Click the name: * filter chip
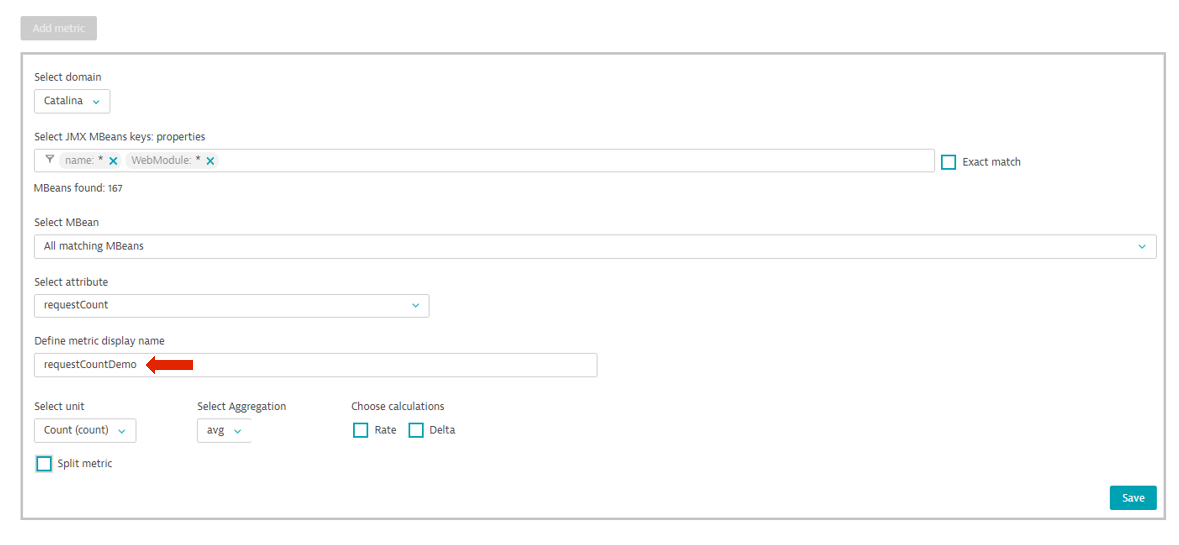 89,161
